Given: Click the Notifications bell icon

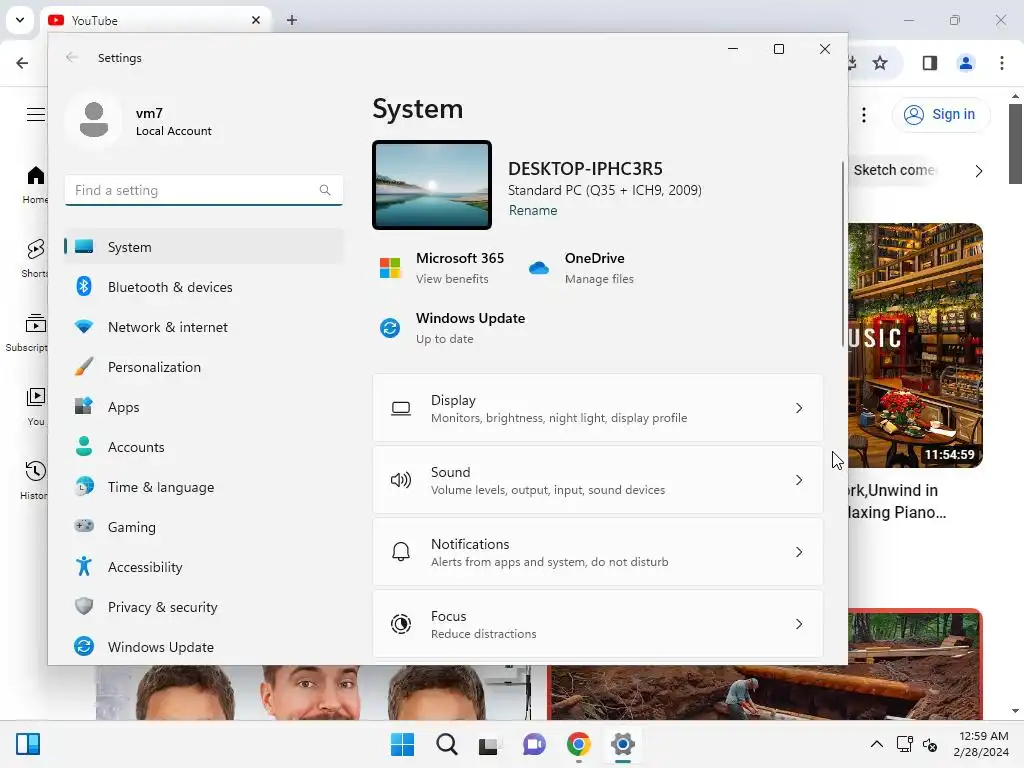Looking at the screenshot, I should pos(401,552).
